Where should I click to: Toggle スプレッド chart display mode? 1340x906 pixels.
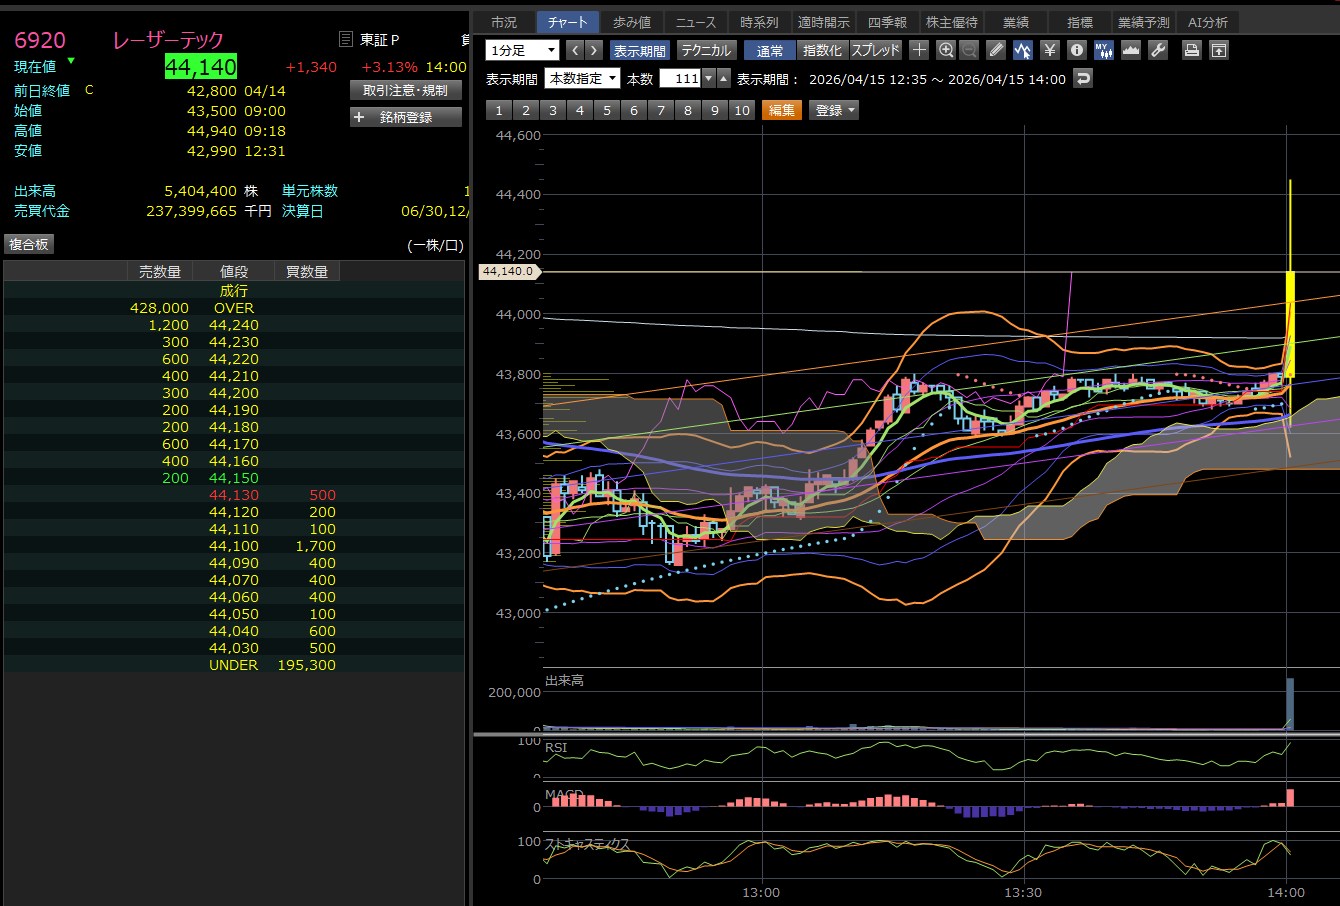point(875,50)
